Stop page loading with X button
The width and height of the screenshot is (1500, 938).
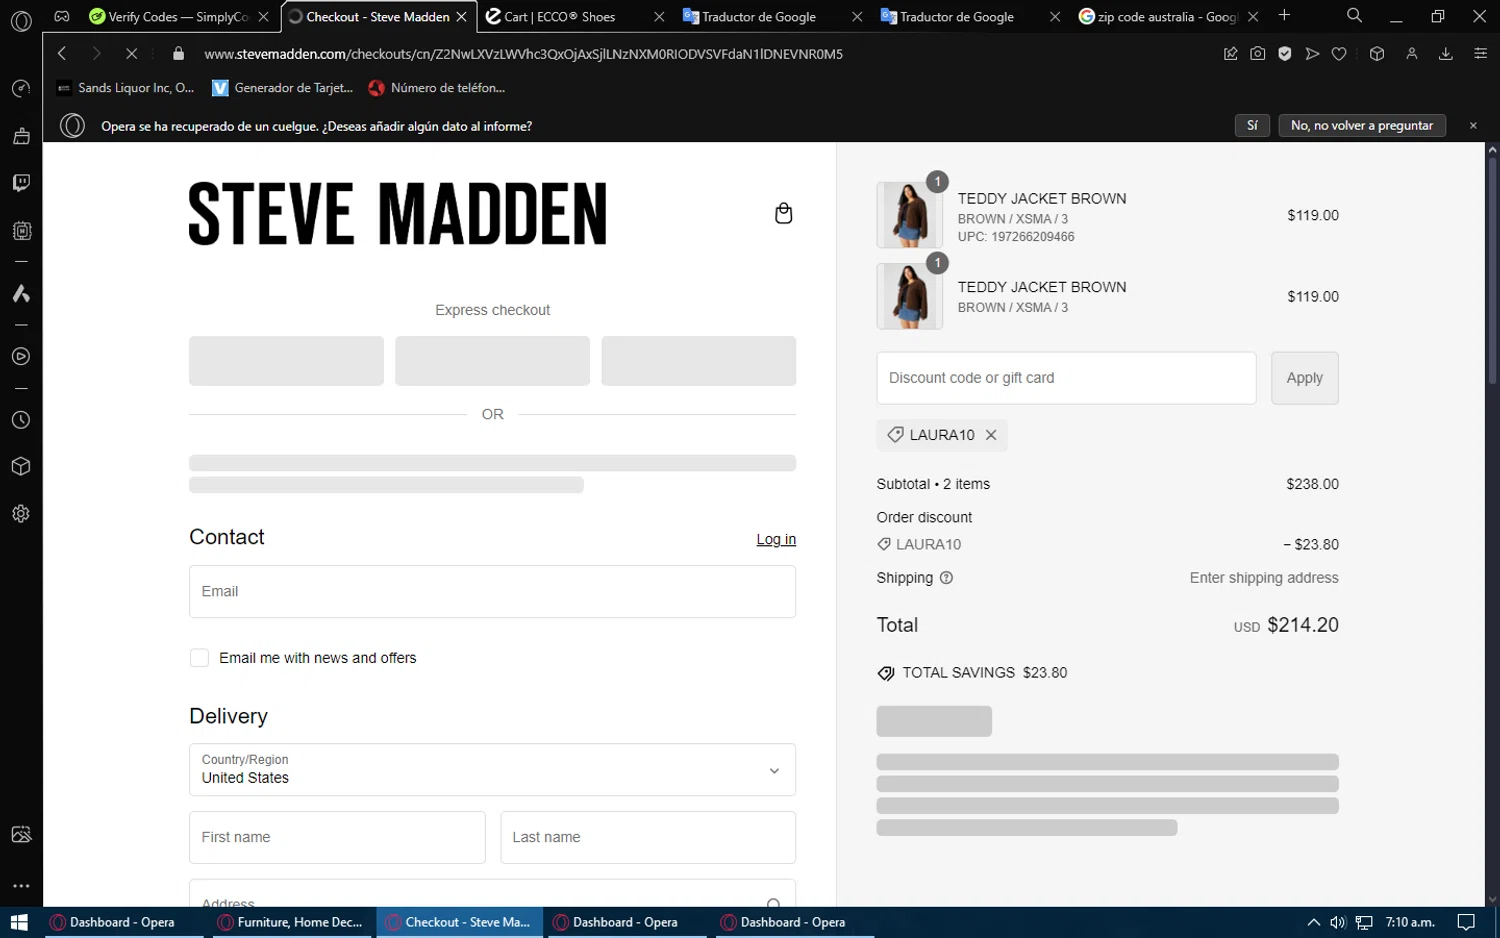131,54
